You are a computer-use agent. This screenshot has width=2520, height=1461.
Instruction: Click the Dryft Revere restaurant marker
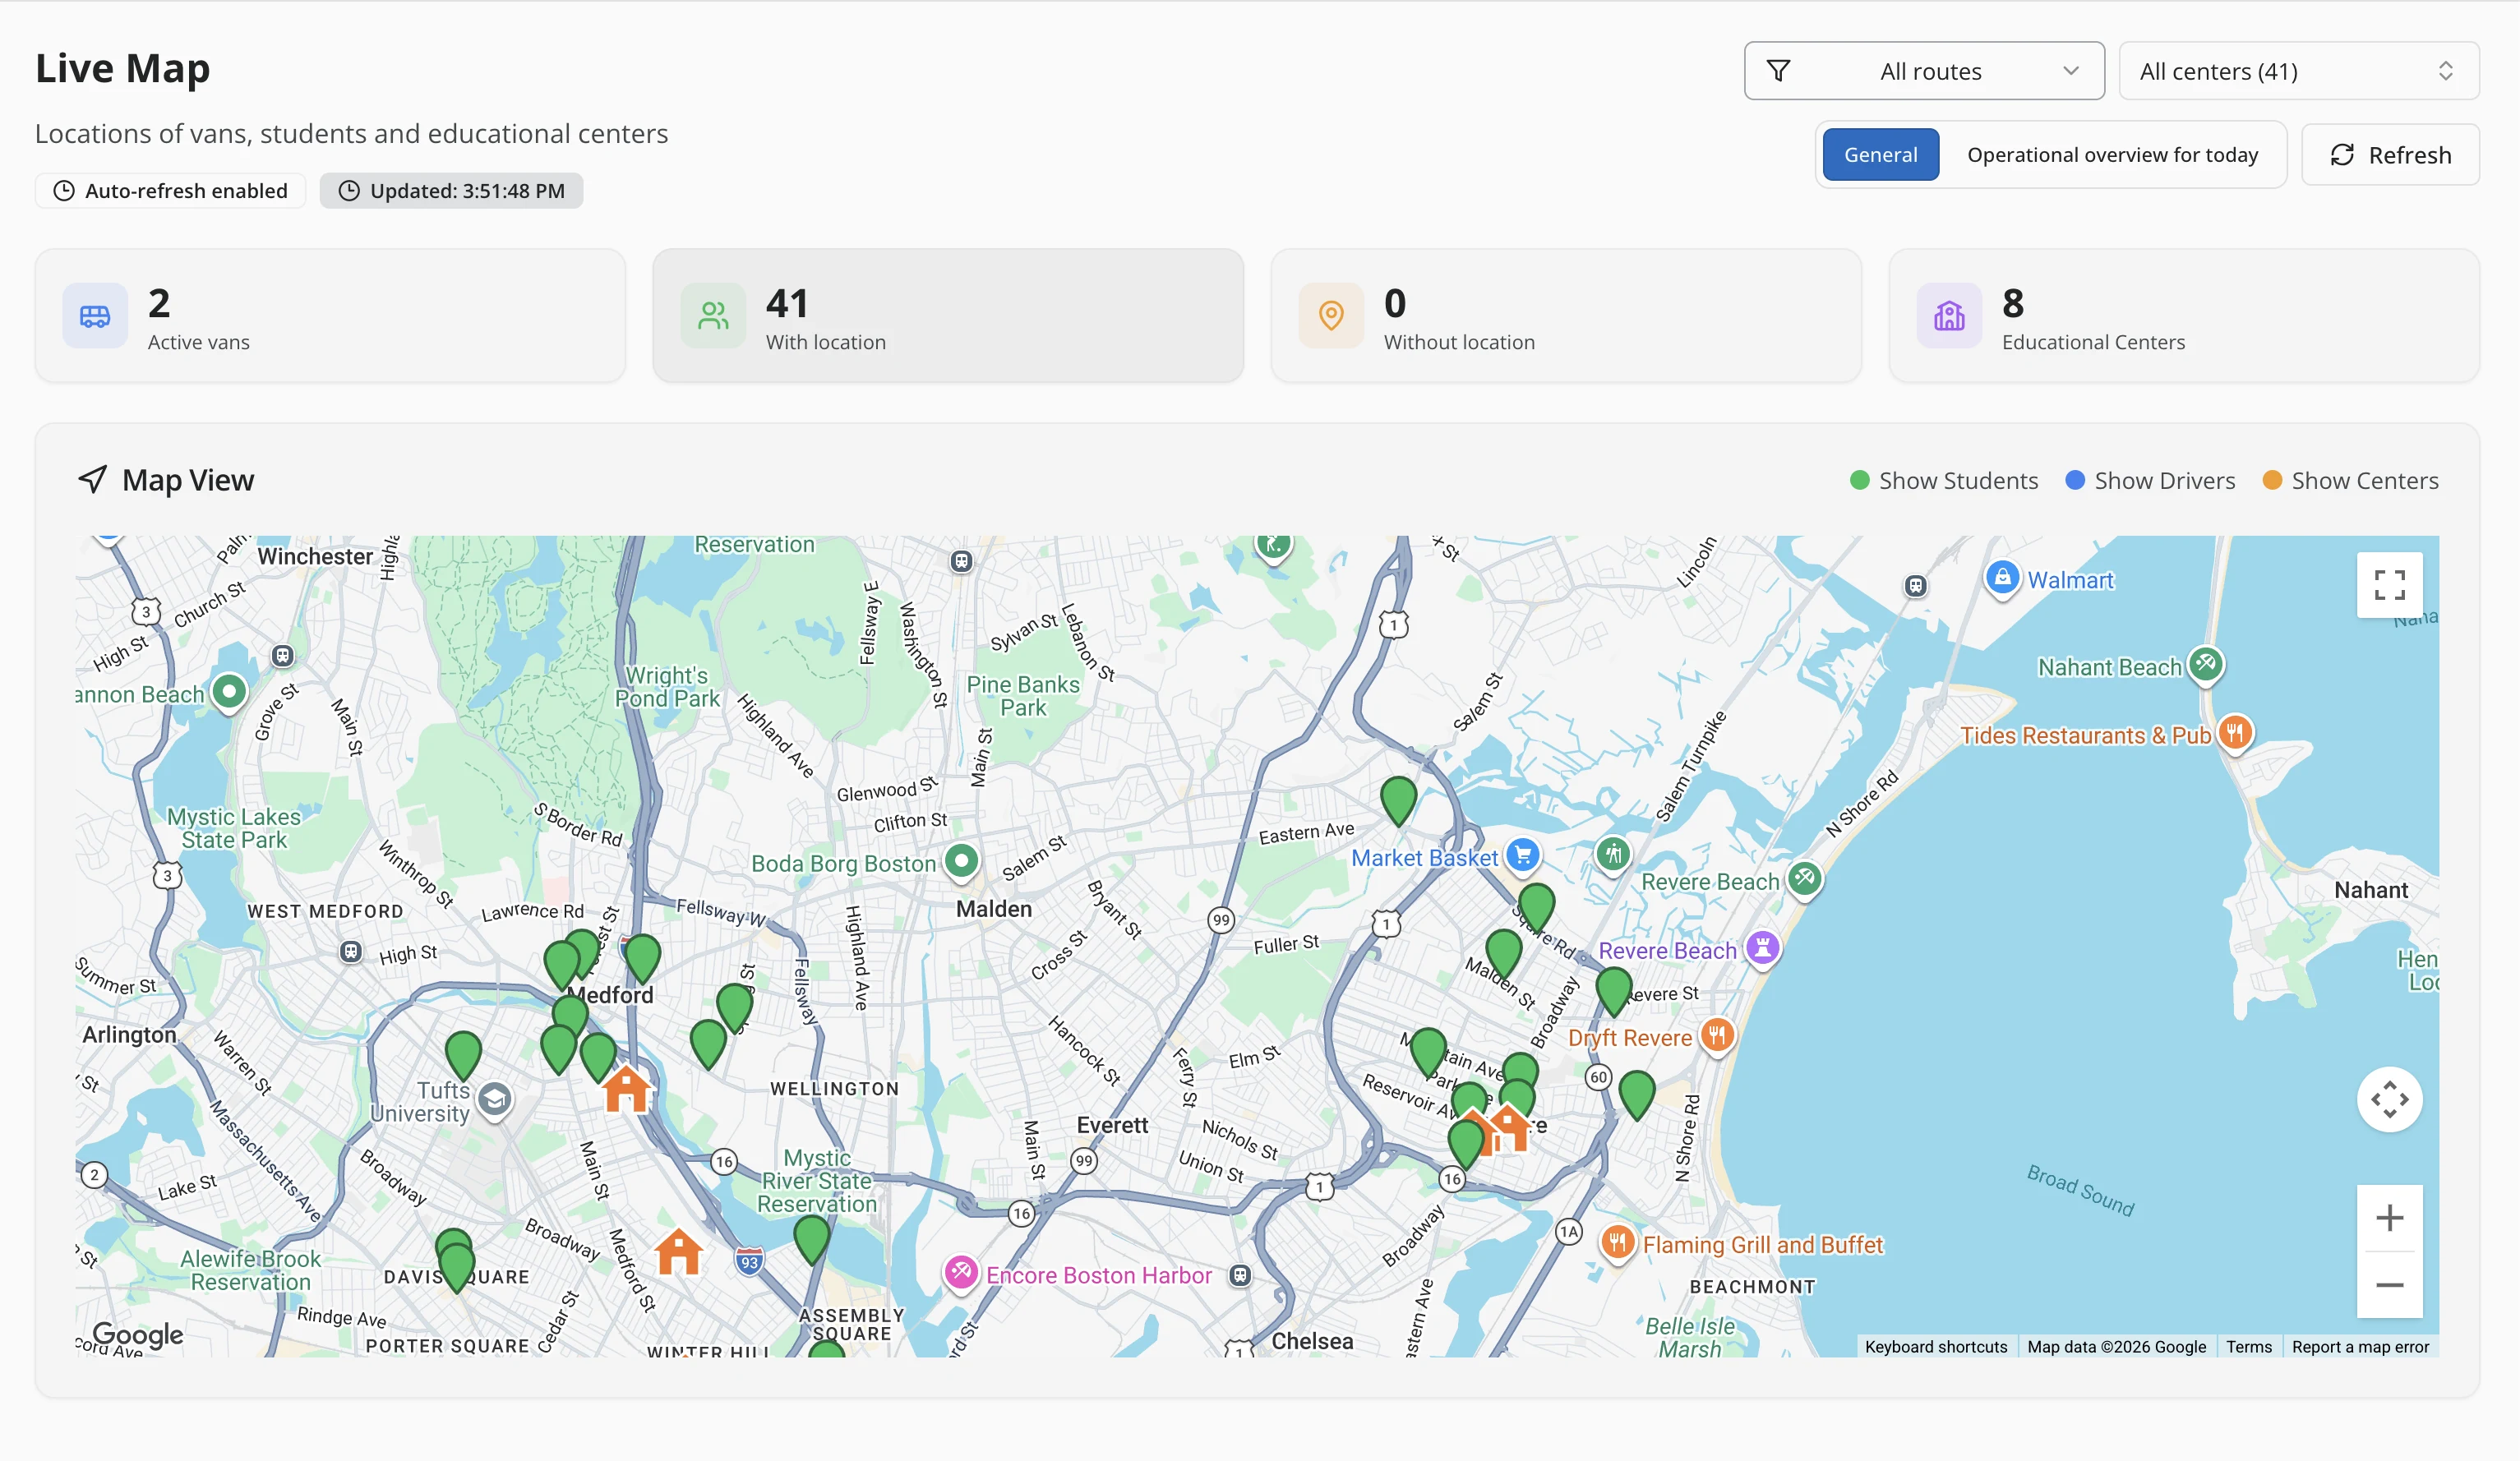pyautogui.click(x=1717, y=1035)
